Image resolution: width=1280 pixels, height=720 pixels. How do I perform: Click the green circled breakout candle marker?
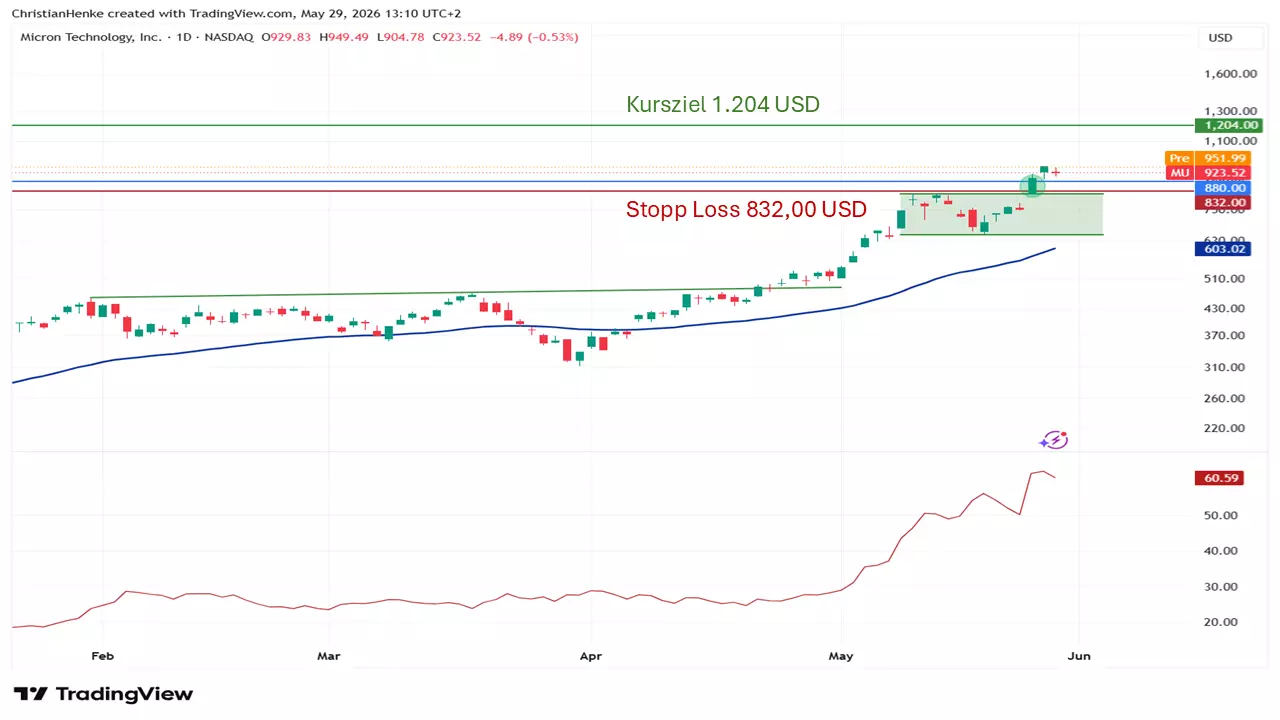[1032, 185]
